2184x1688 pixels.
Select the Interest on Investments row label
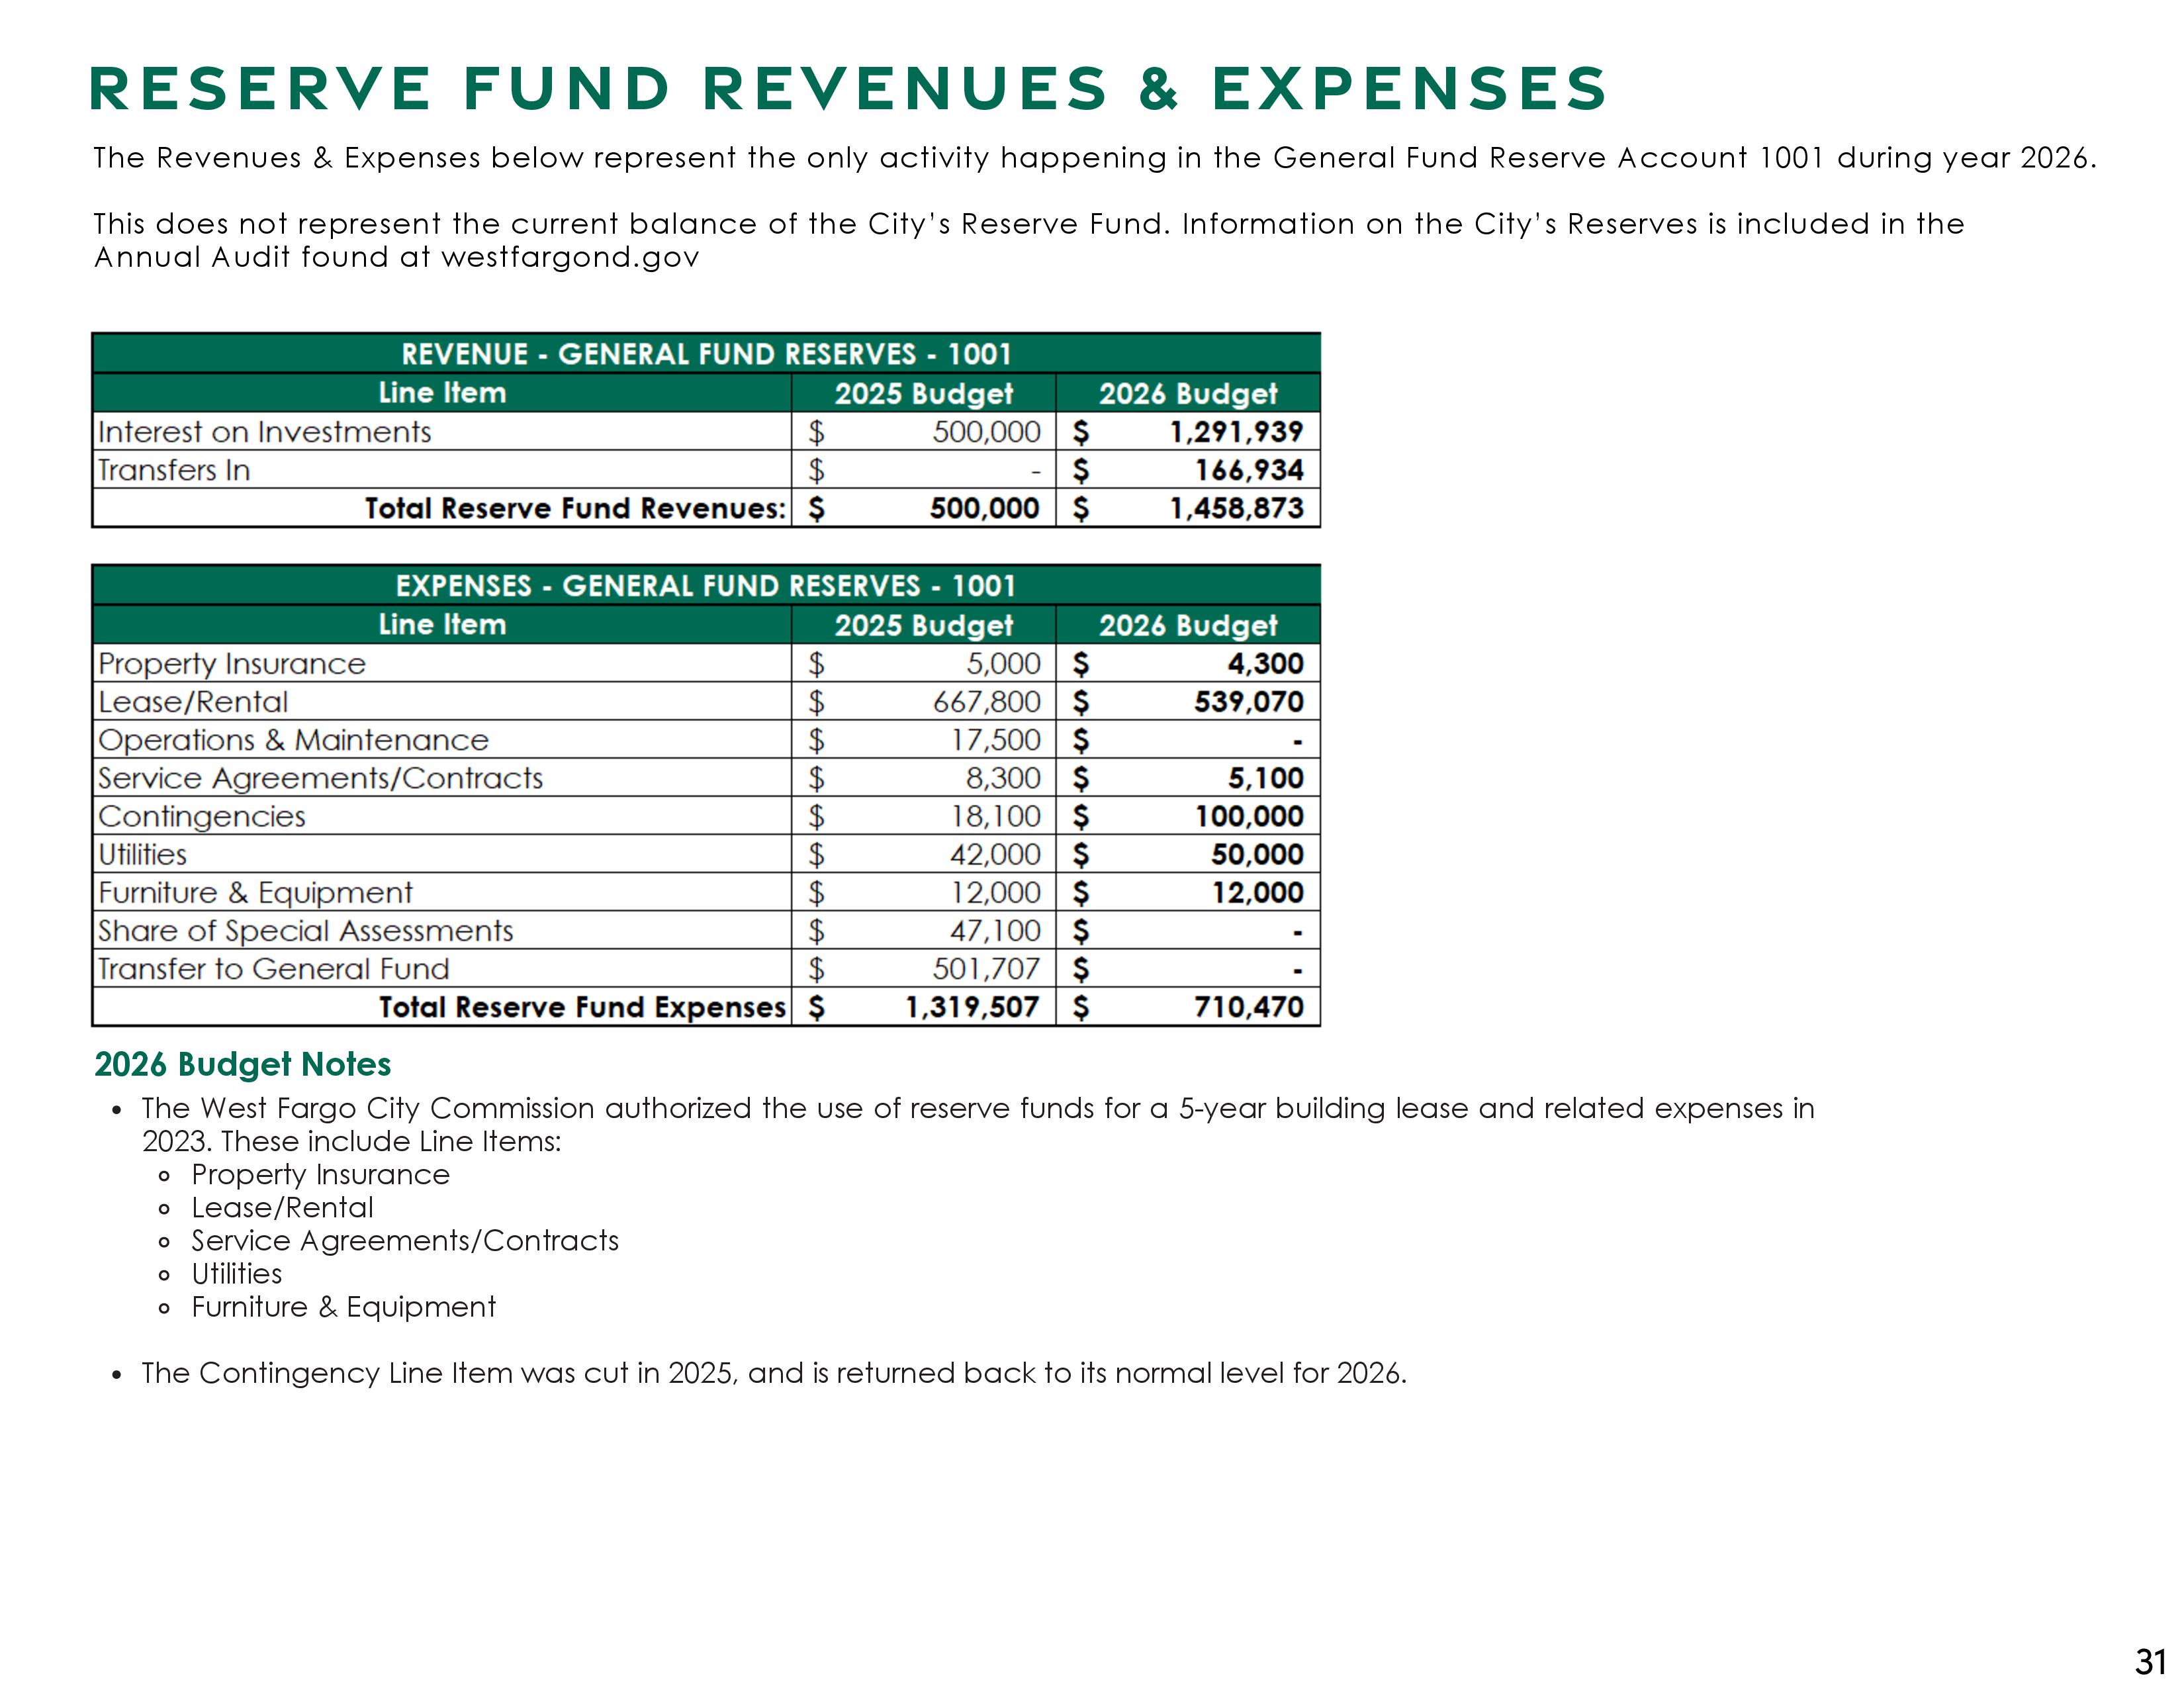[x=265, y=432]
